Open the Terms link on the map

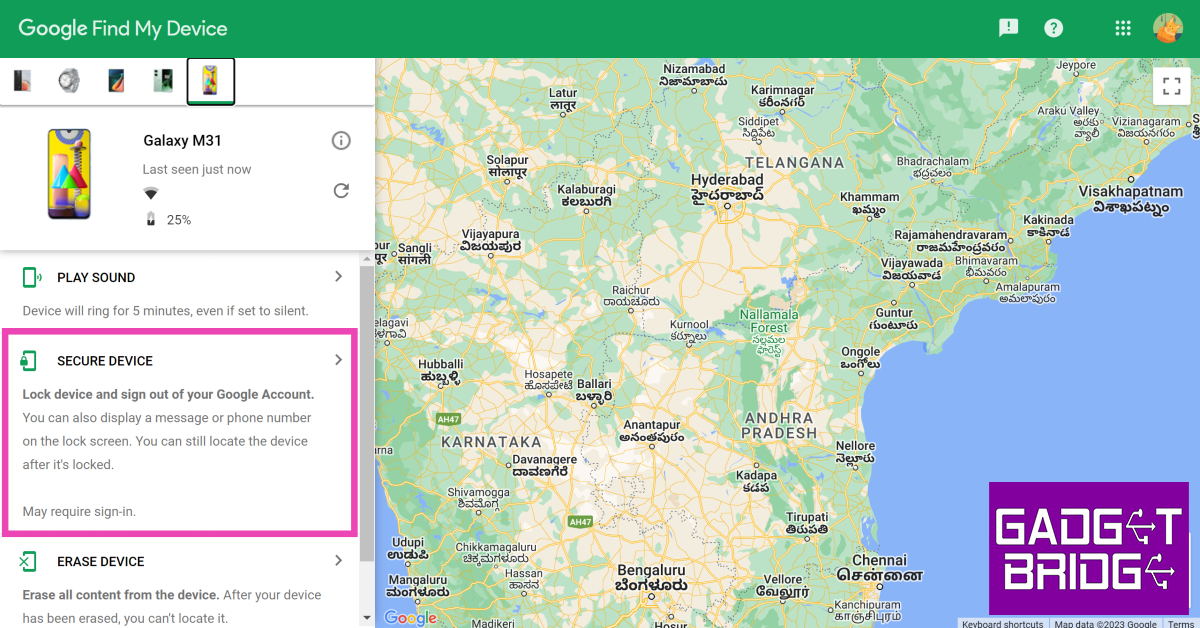(1180, 623)
